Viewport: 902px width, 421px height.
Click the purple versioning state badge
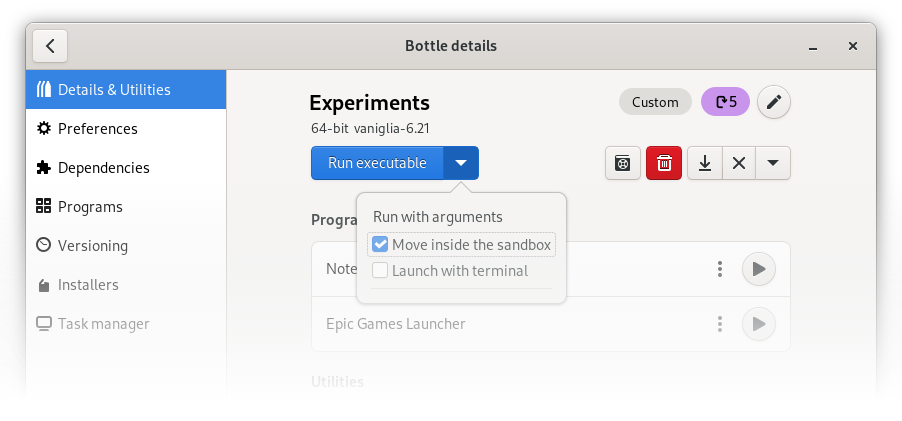coord(725,102)
